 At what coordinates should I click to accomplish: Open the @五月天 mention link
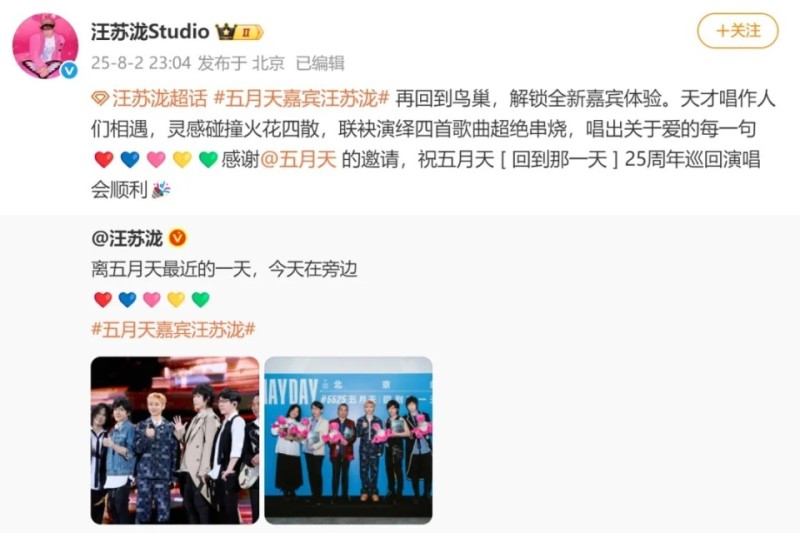coord(298,159)
